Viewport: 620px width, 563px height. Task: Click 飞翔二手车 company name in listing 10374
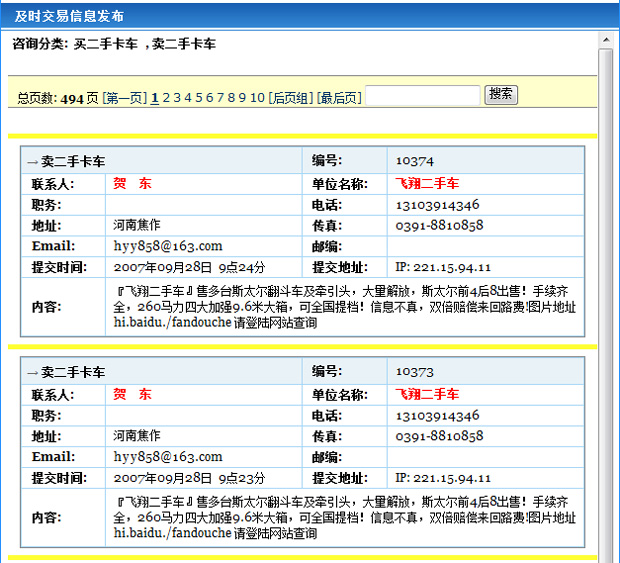(427, 184)
